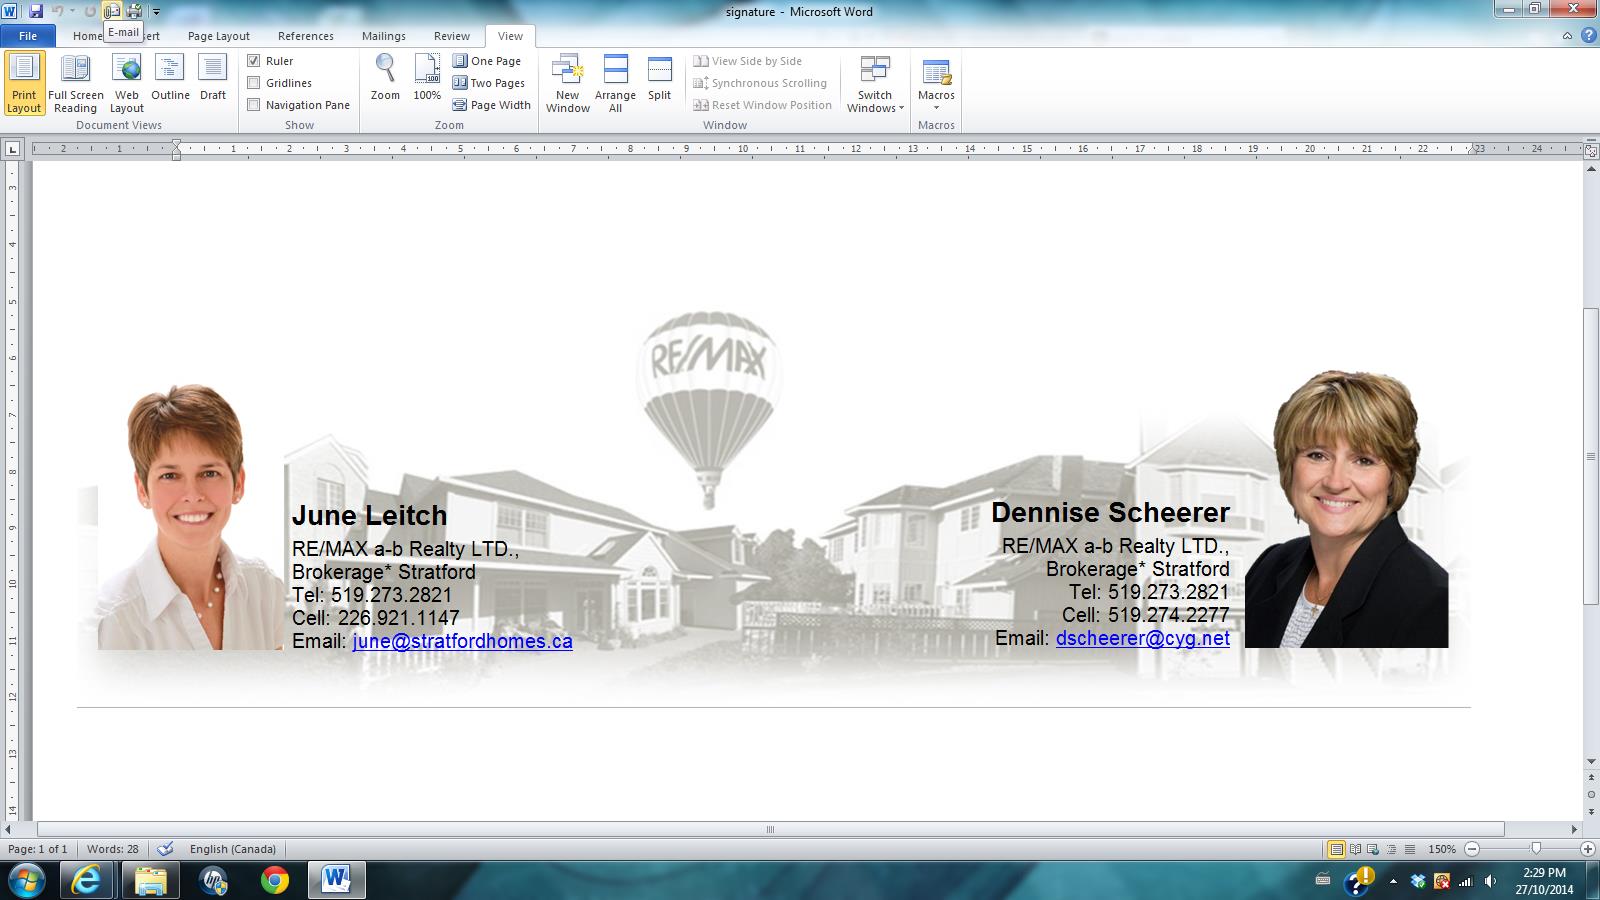Uncheck the Ruler checkbox
Image resolution: width=1600 pixels, height=900 pixels.
[254, 61]
